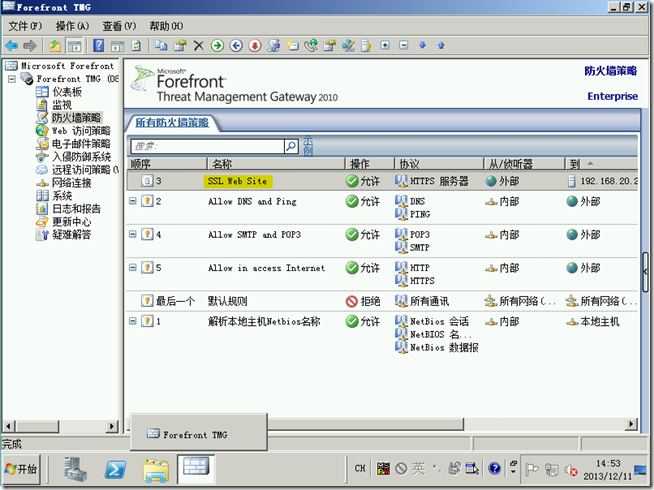Open the 帮助(H) menu
Screen dimensions: 654x490
[x=166, y=26]
